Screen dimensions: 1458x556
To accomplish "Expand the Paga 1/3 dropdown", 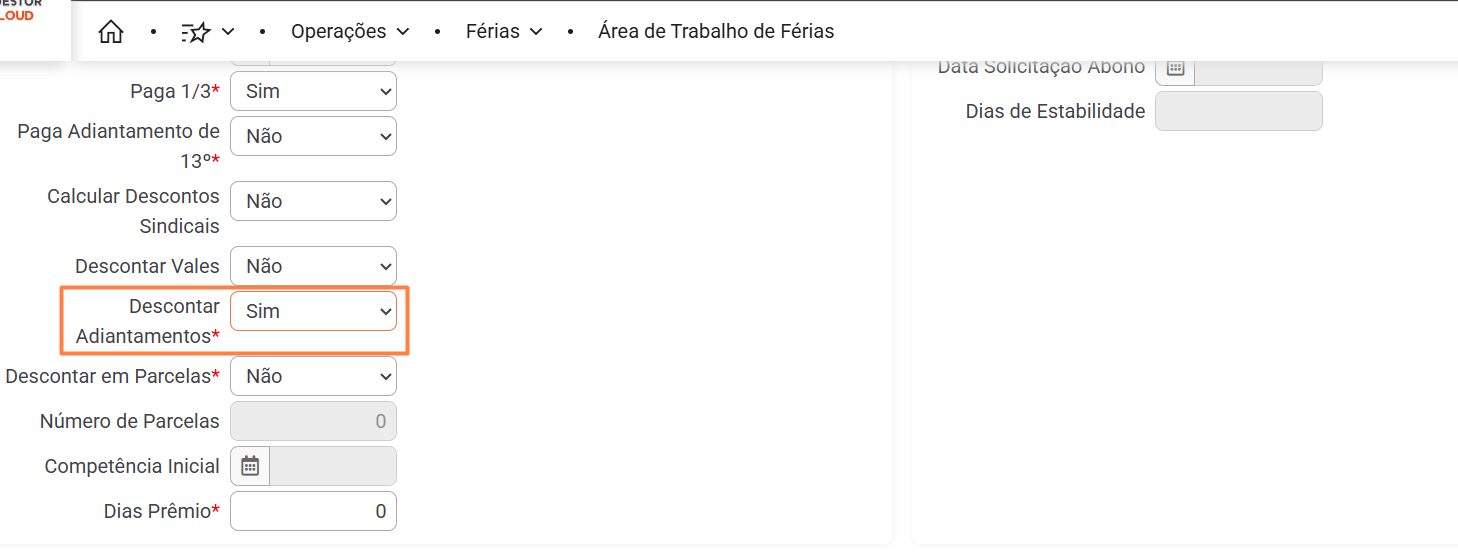I will (x=313, y=91).
